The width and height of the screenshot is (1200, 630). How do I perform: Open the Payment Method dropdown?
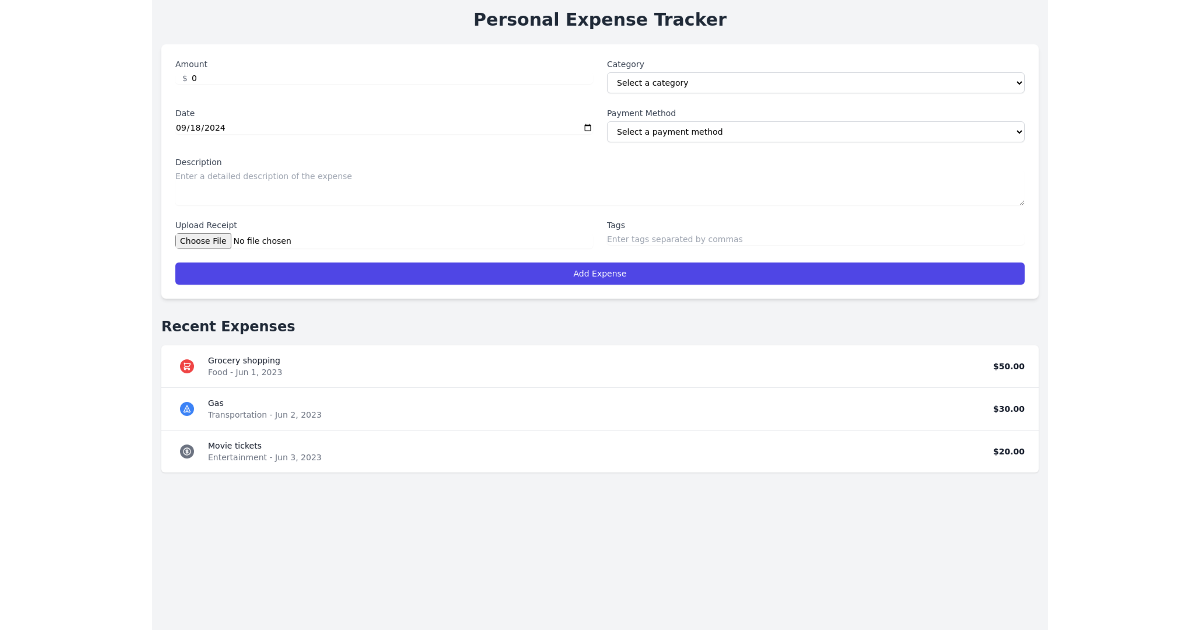[x=815, y=131]
